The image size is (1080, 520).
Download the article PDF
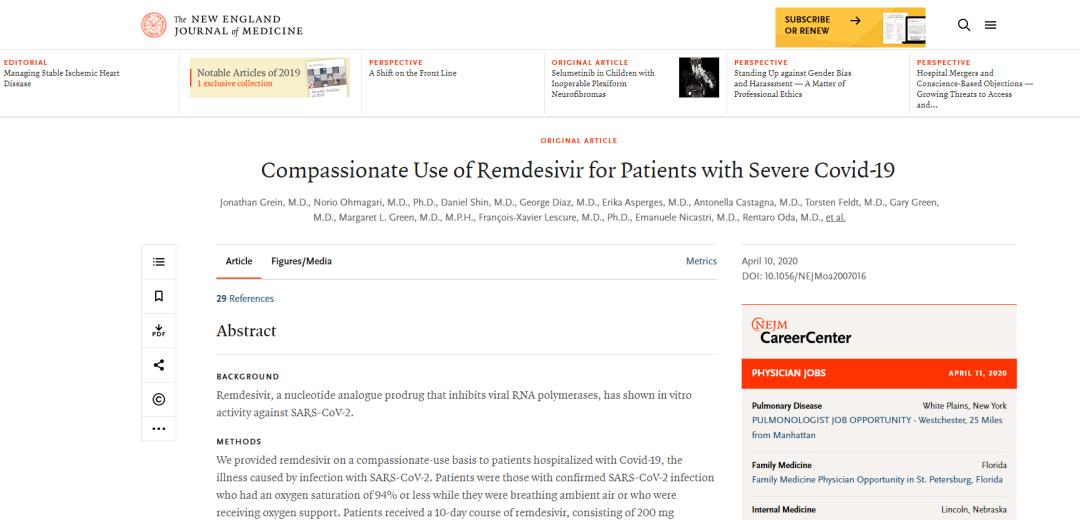(x=158, y=331)
